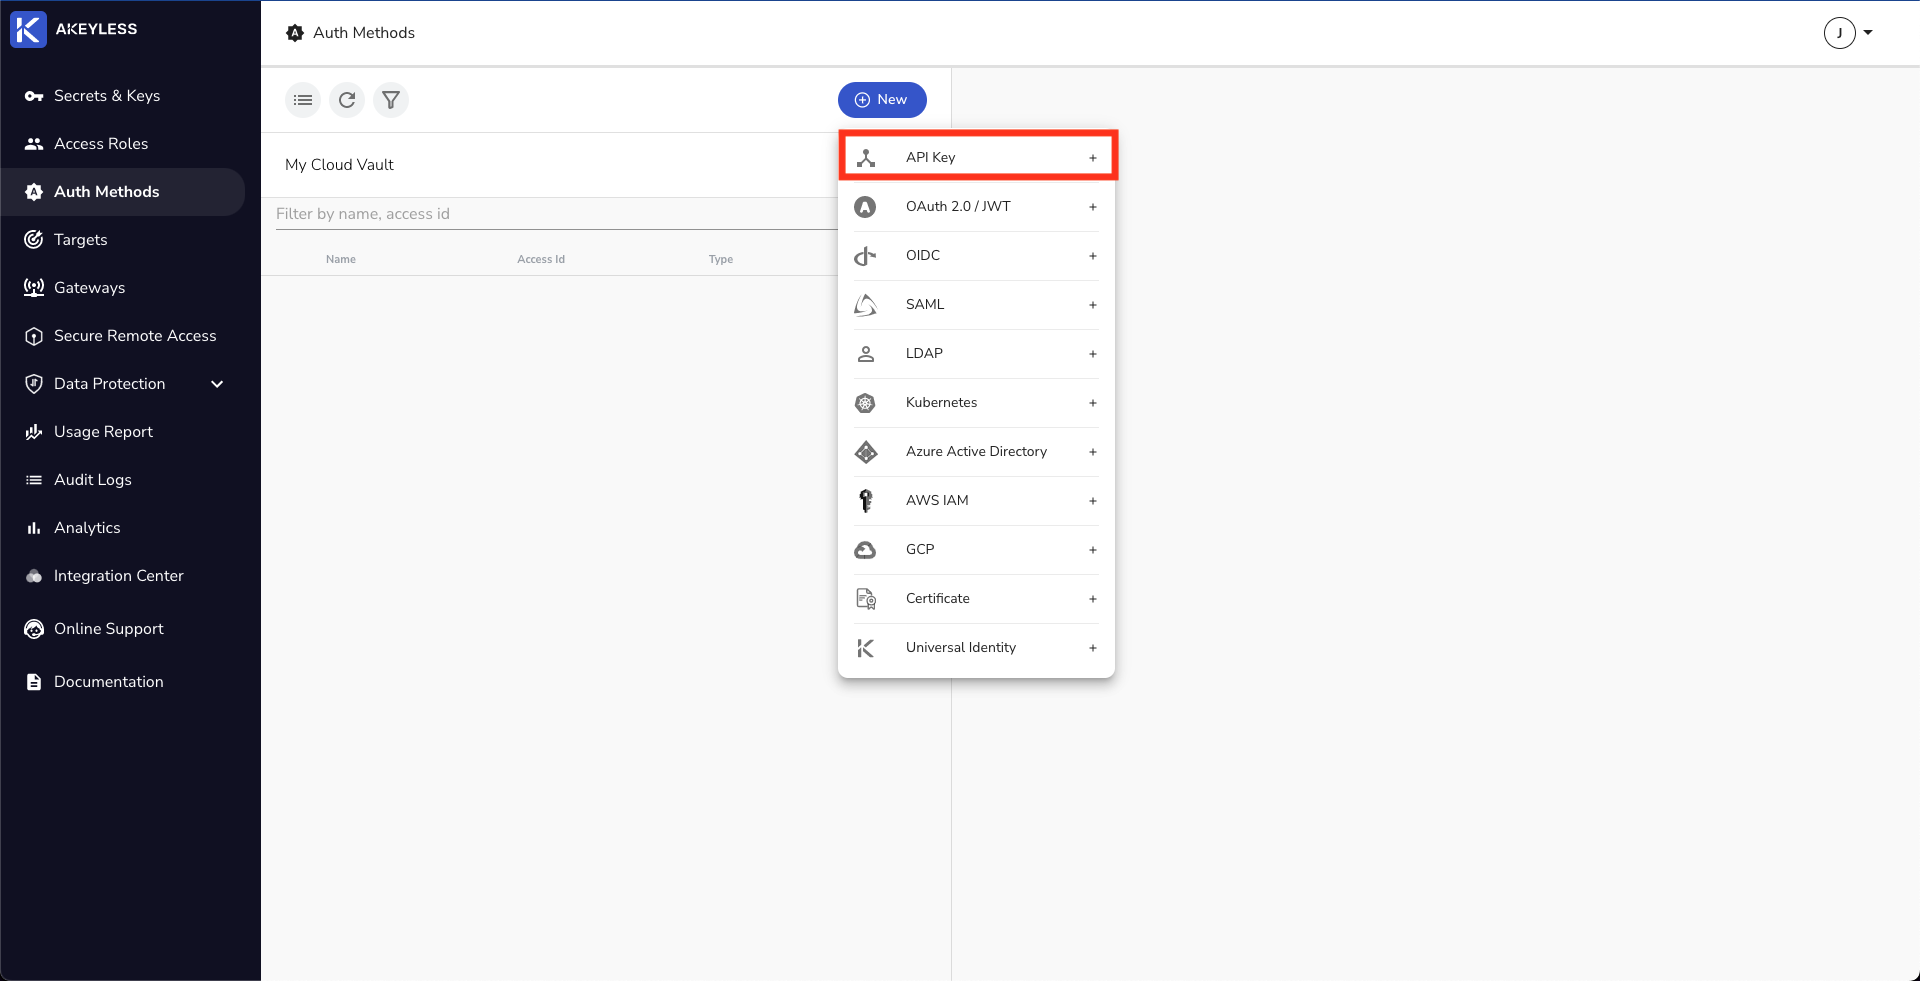
Task: Click the LDAP person icon
Action: coord(866,354)
